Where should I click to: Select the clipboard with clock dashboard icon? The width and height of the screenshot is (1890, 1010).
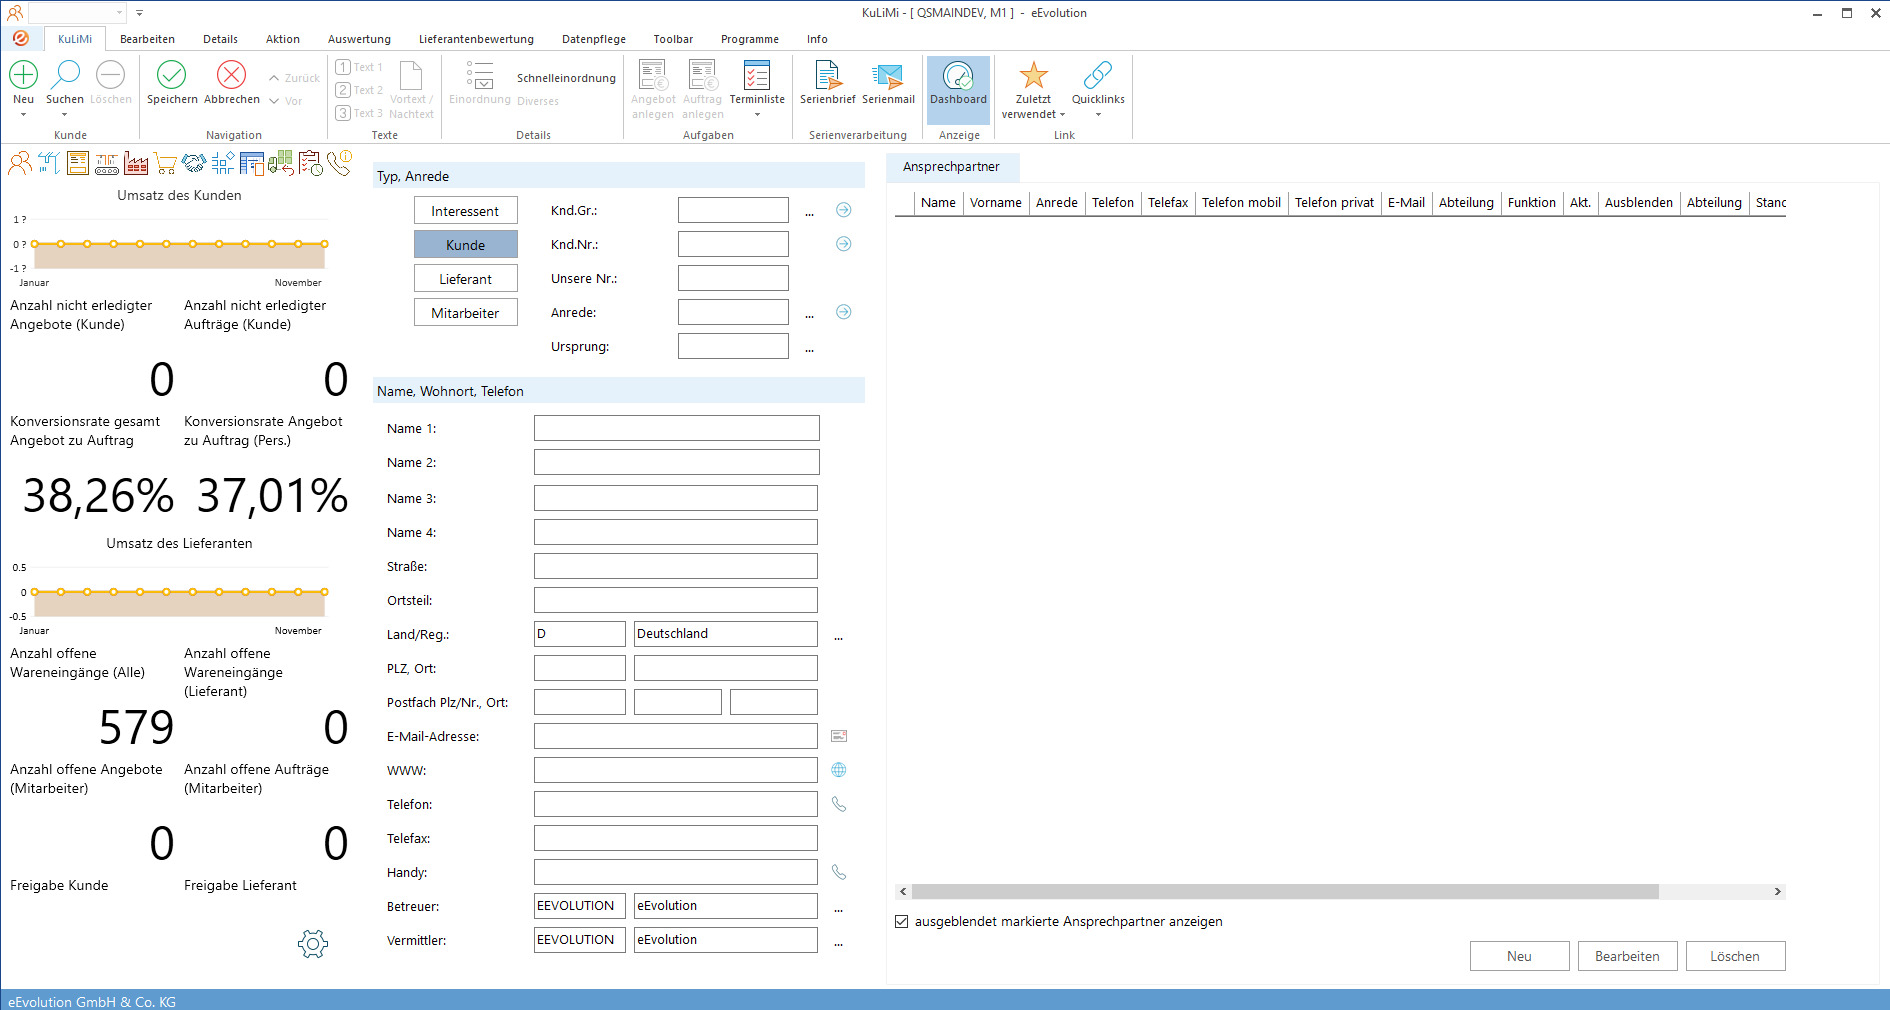point(311,163)
